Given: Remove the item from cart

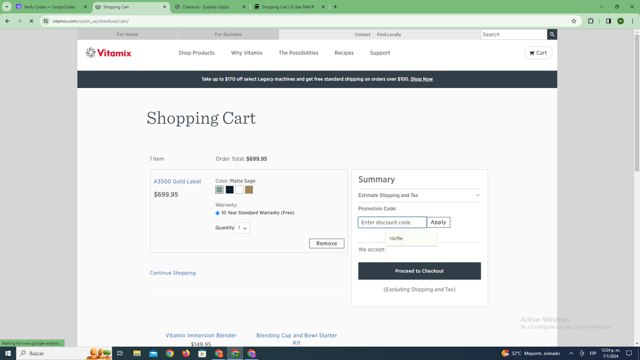Looking at the screenshot, I should (x=327, y=243).
